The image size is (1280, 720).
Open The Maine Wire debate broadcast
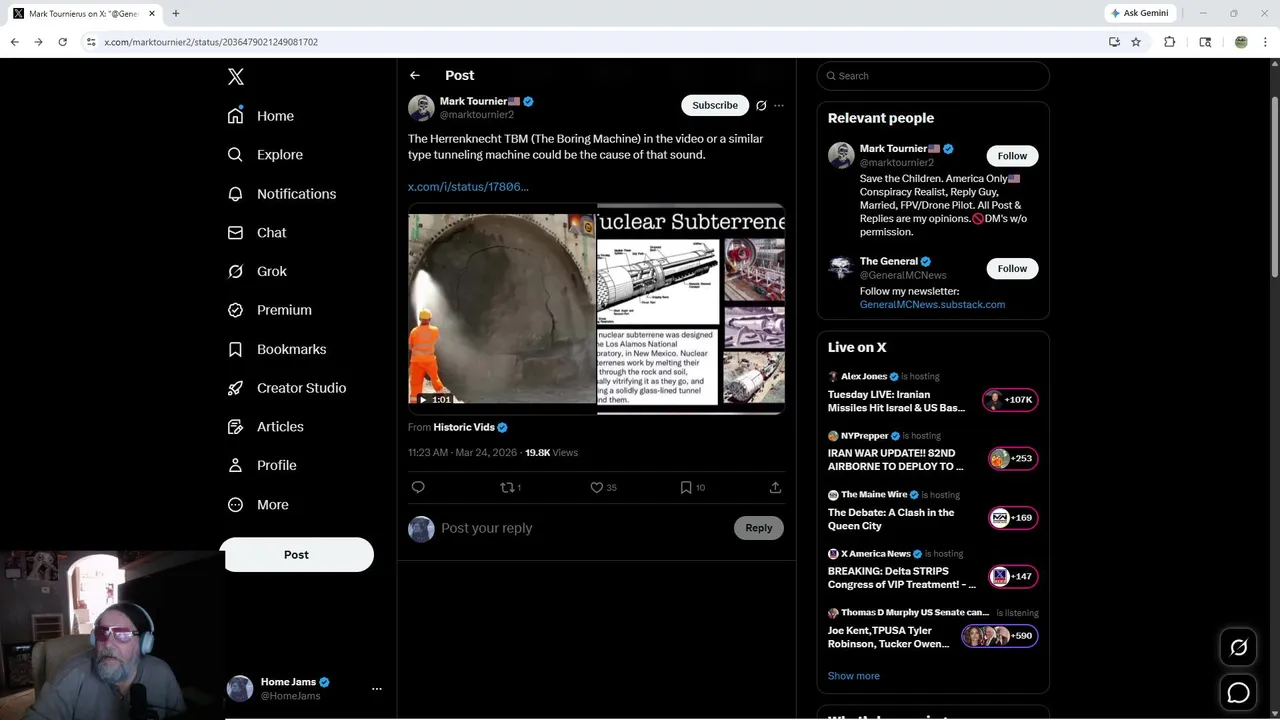[932, 512]
